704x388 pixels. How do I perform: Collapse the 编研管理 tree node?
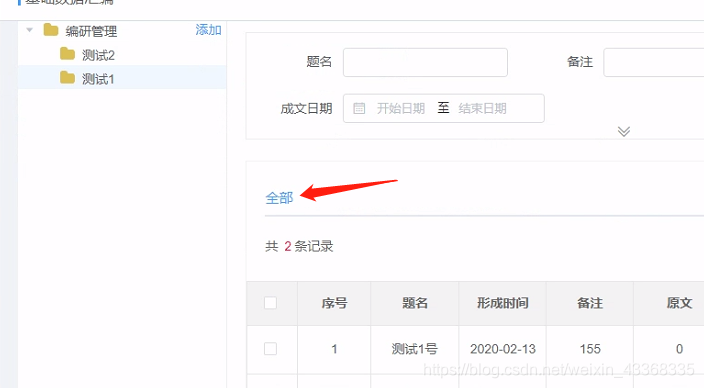pos(30,30)
